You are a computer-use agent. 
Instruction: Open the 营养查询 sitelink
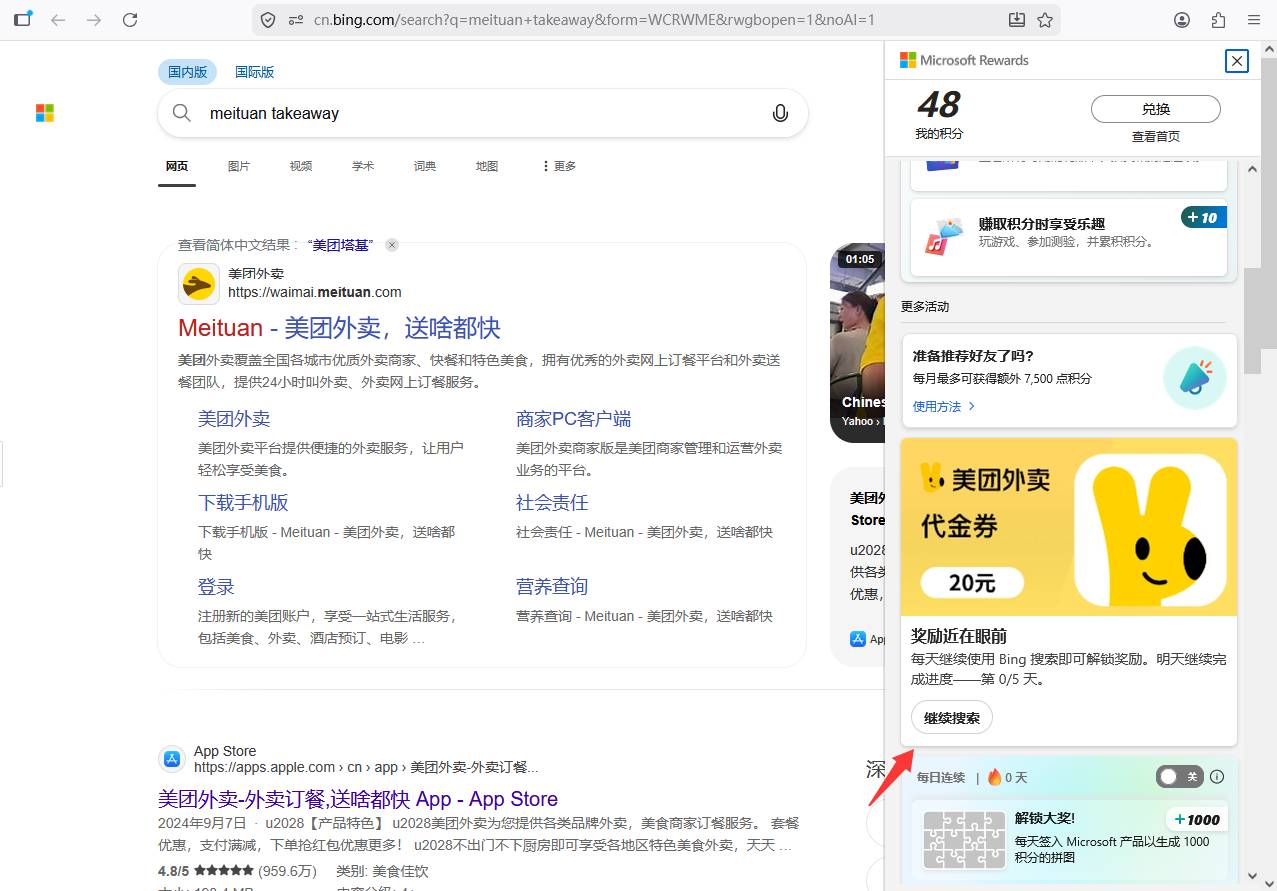tap(552, 587)
